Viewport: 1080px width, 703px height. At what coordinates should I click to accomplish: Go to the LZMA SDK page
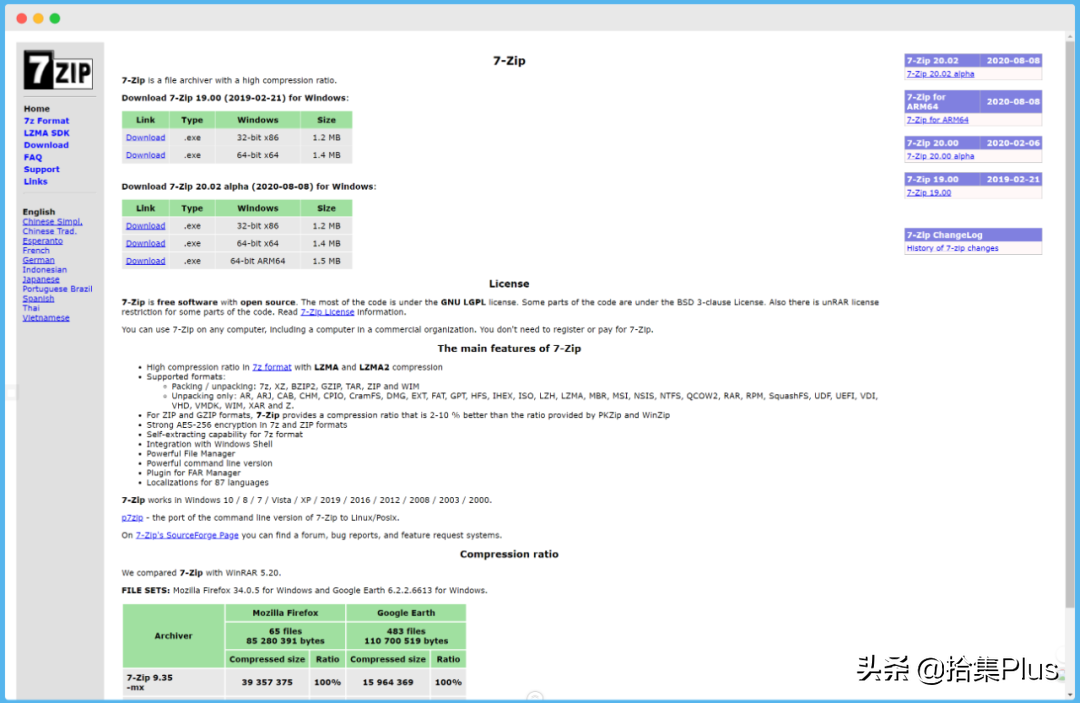click(46, 133)
